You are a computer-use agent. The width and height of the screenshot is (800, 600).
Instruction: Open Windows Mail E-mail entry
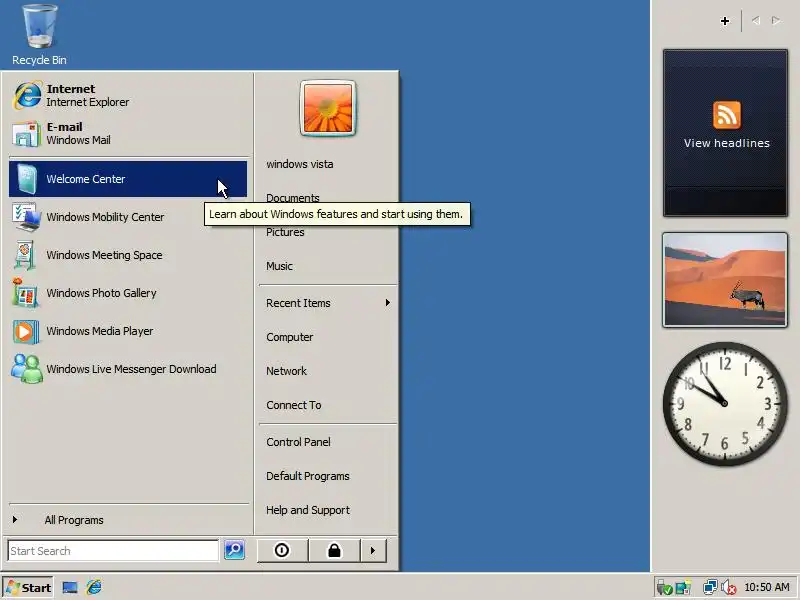(128, 133)
